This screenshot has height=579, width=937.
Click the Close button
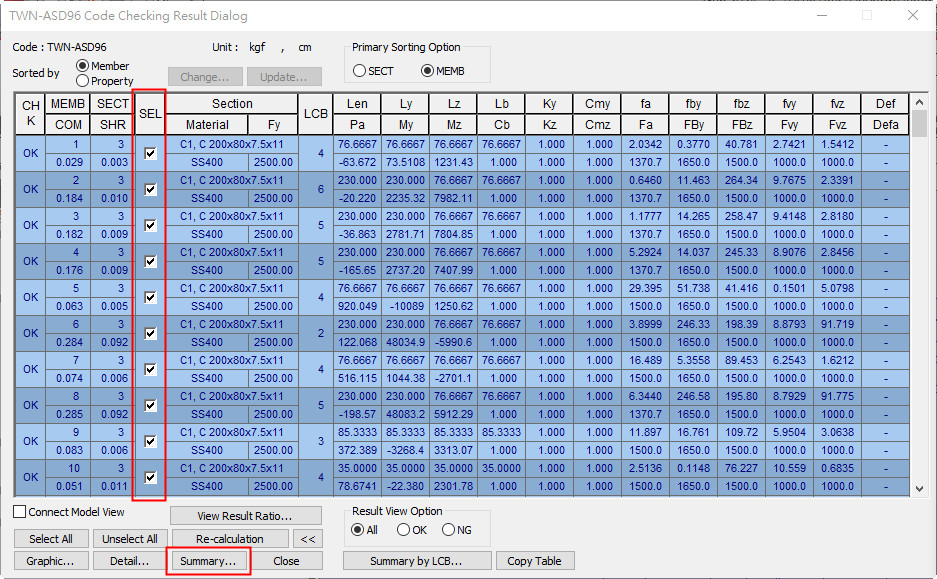(x=286, y=561)
